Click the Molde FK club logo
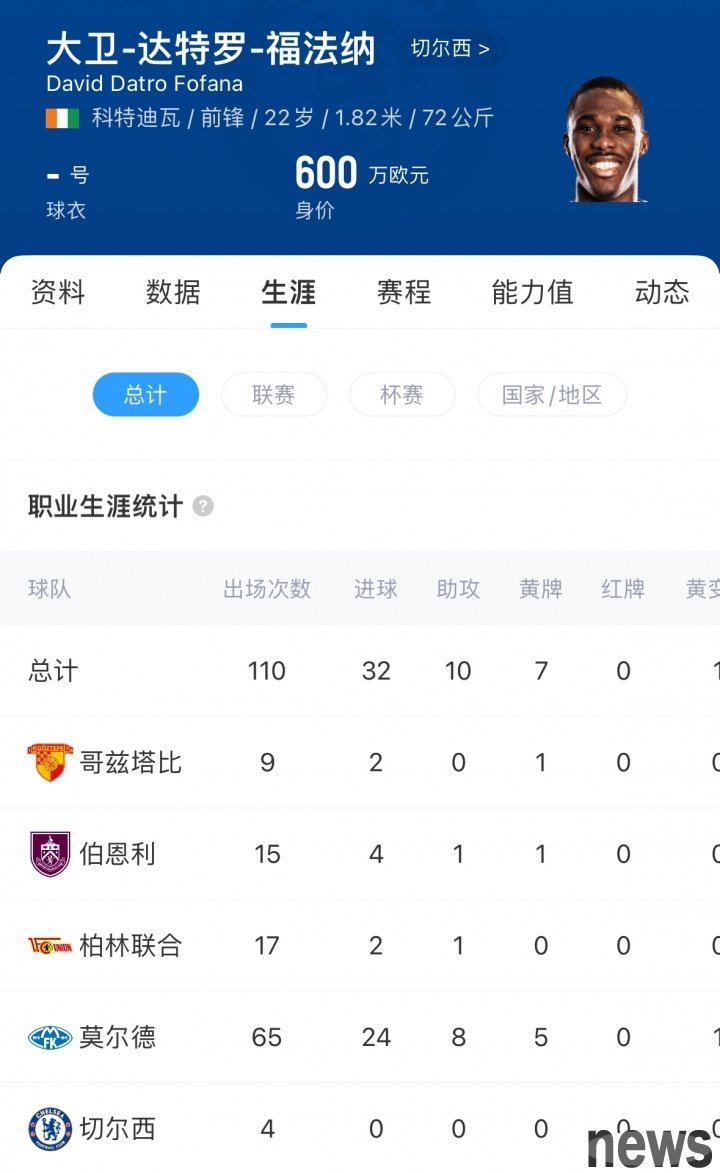The image size is (720, 1173). pyautogui.click(x=49, y=1037)
